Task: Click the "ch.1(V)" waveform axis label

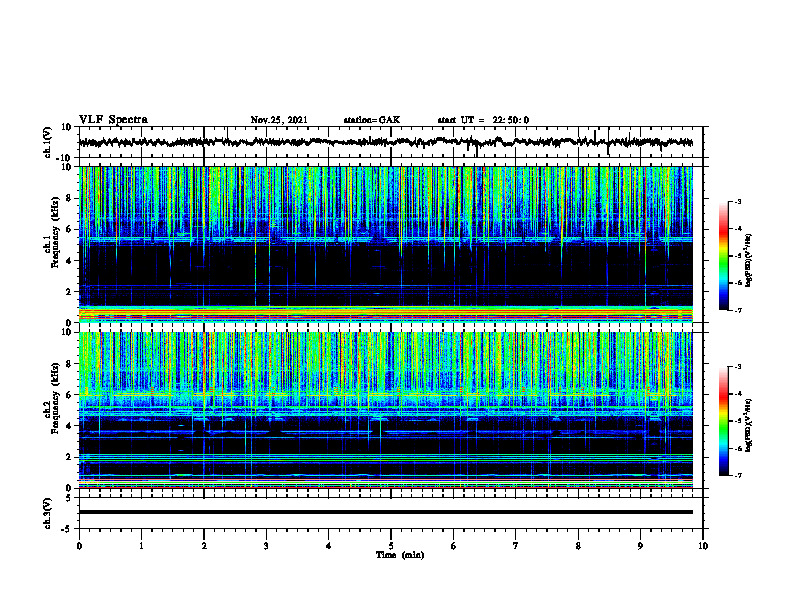Action: click(47, 142)
